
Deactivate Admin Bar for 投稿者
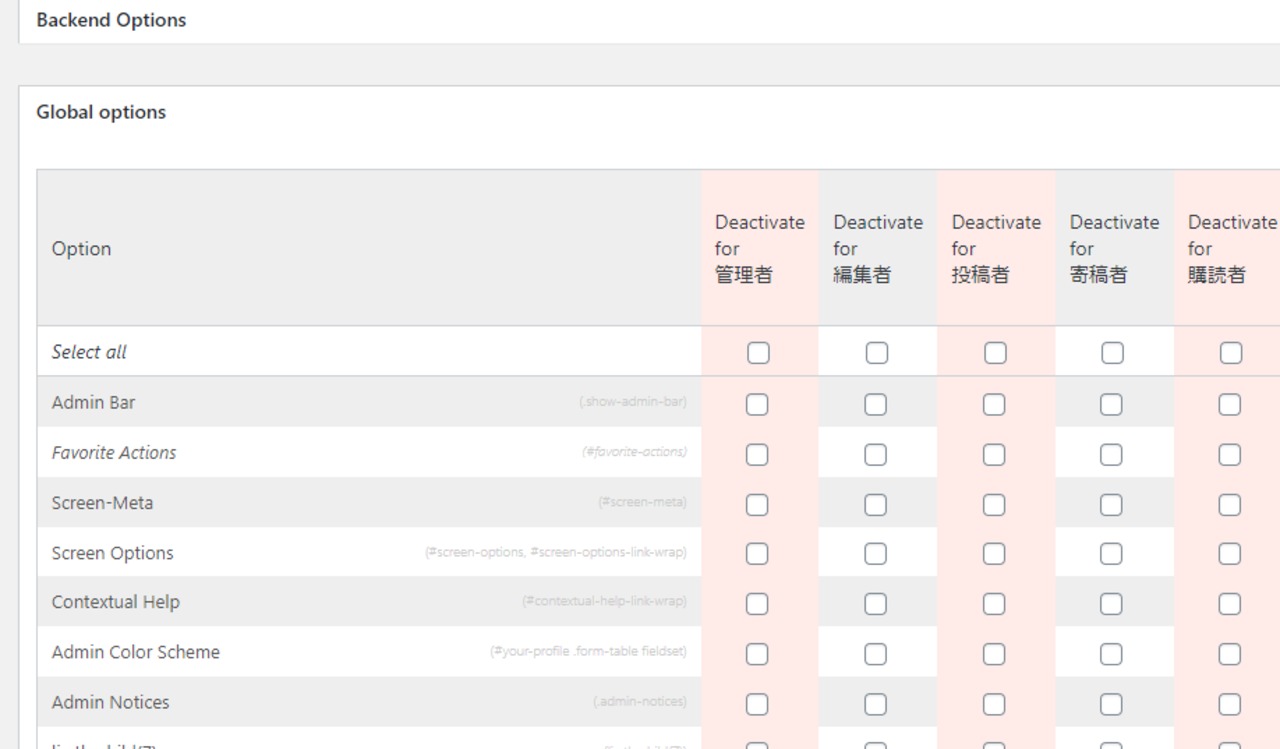[993, 404]
